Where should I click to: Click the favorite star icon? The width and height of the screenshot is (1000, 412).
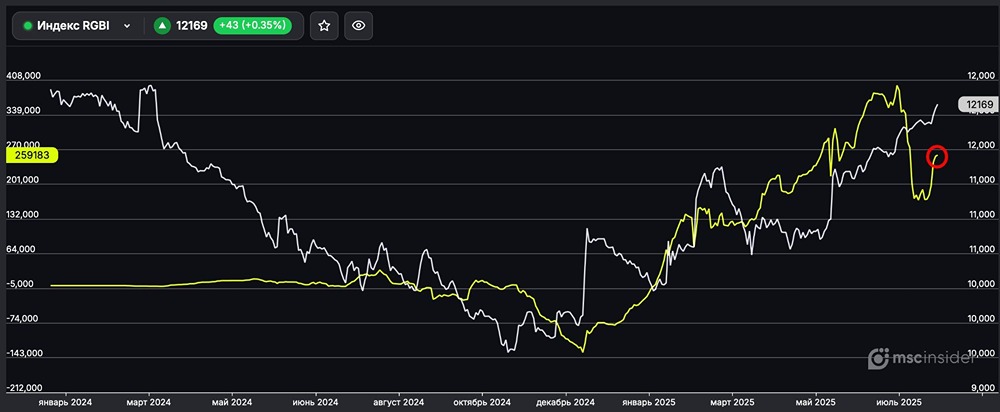(x=323, y=26)
